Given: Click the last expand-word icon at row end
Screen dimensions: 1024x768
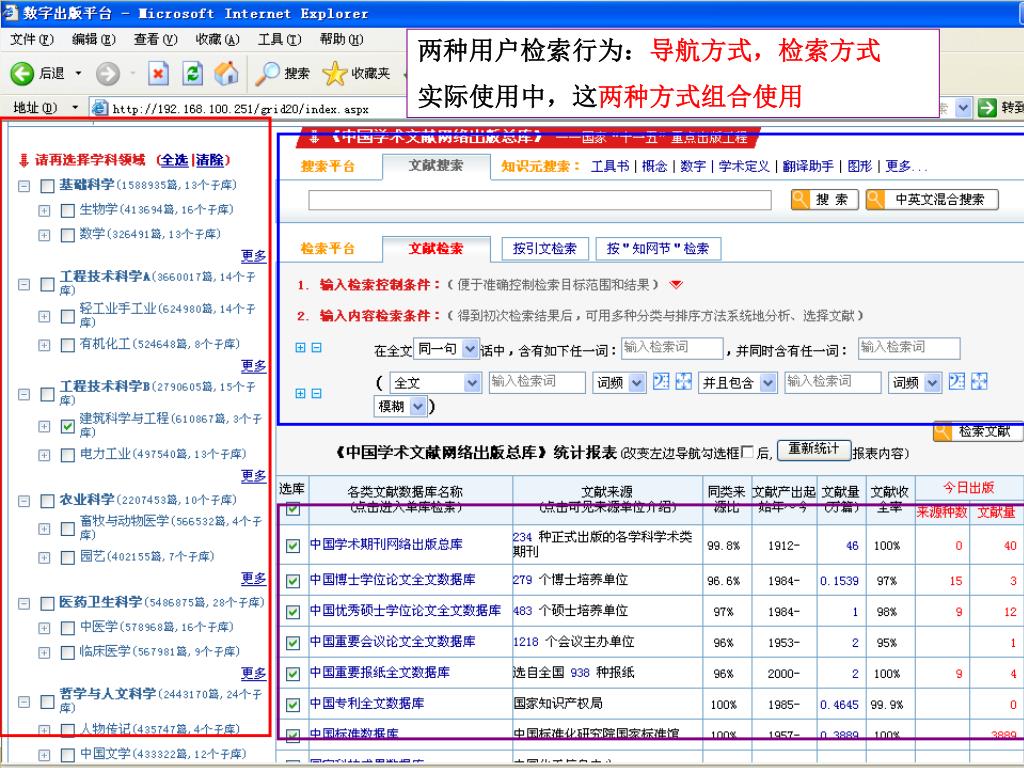Looking at the screenshot, I should pos(979,381).
